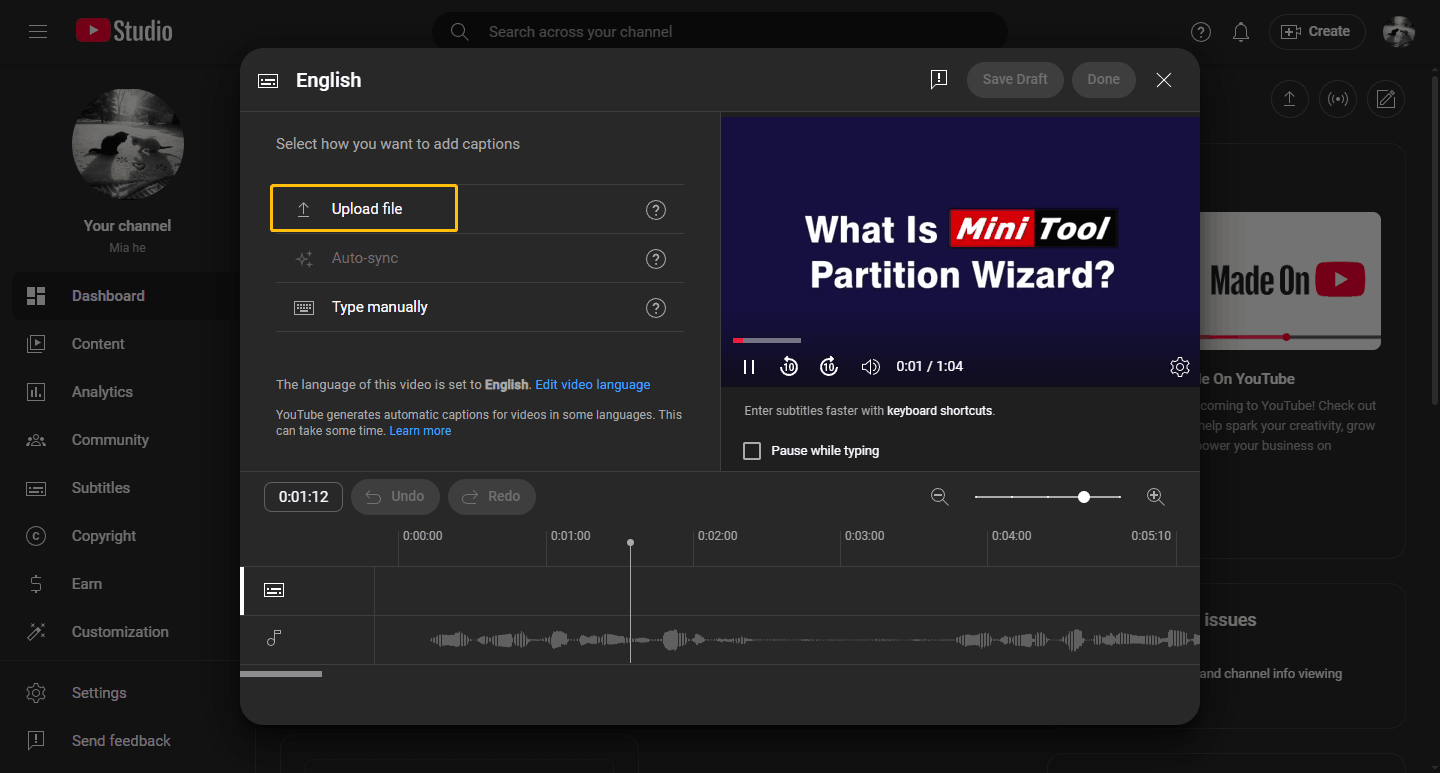Open the Dashboard sidebar item
Viewport: 1440px width, 773px height.
coord(126,296)
